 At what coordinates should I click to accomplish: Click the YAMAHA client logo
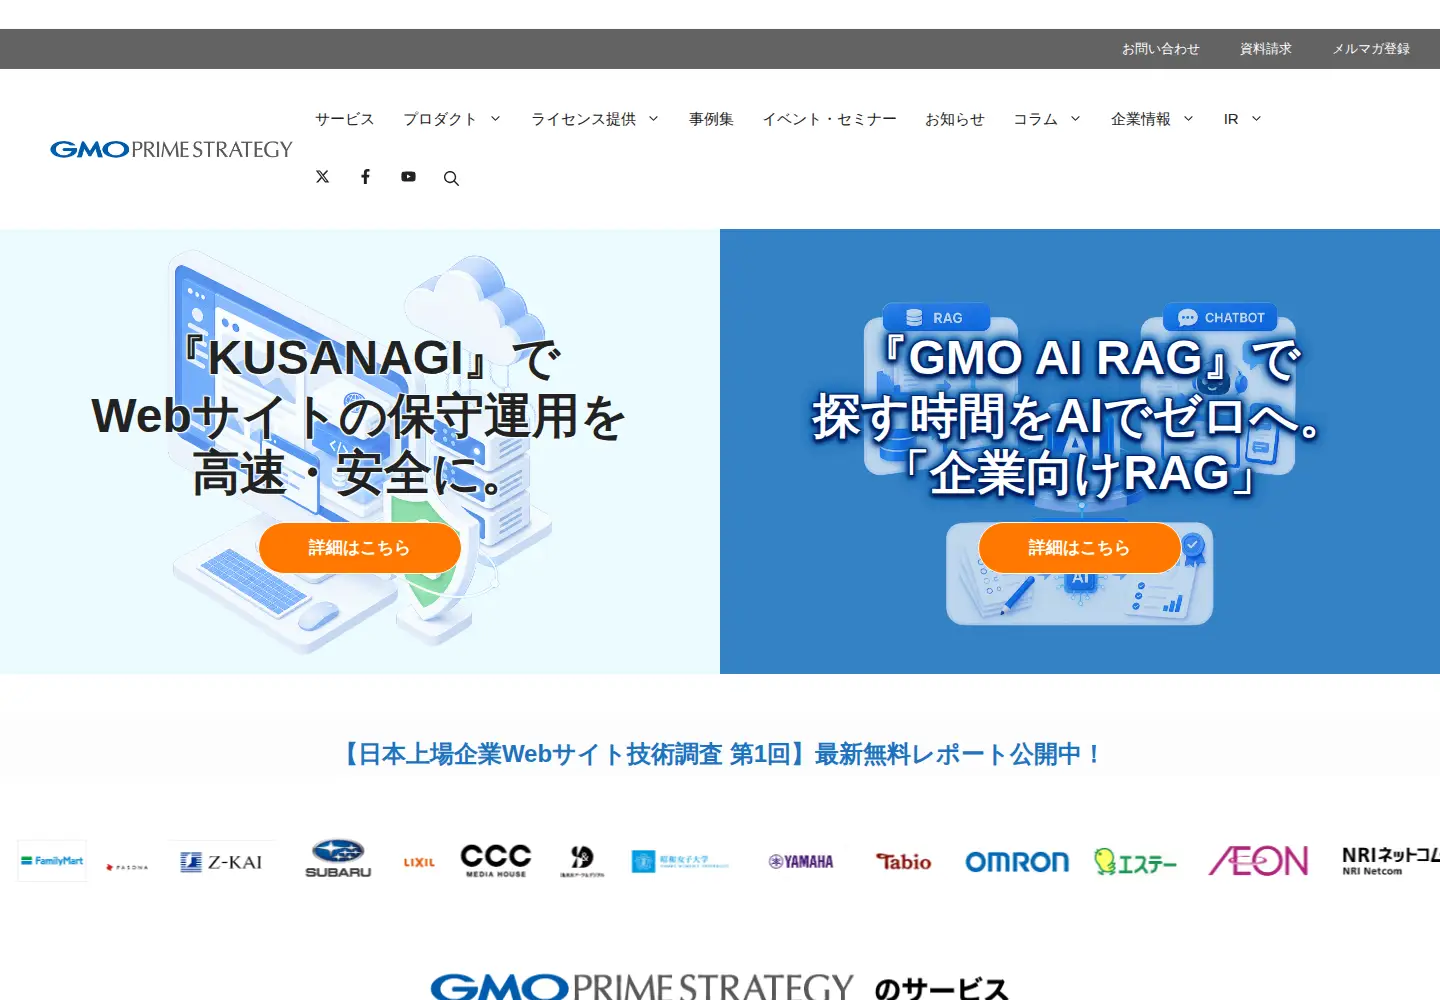pyautogui.click(x=801, y=862)
